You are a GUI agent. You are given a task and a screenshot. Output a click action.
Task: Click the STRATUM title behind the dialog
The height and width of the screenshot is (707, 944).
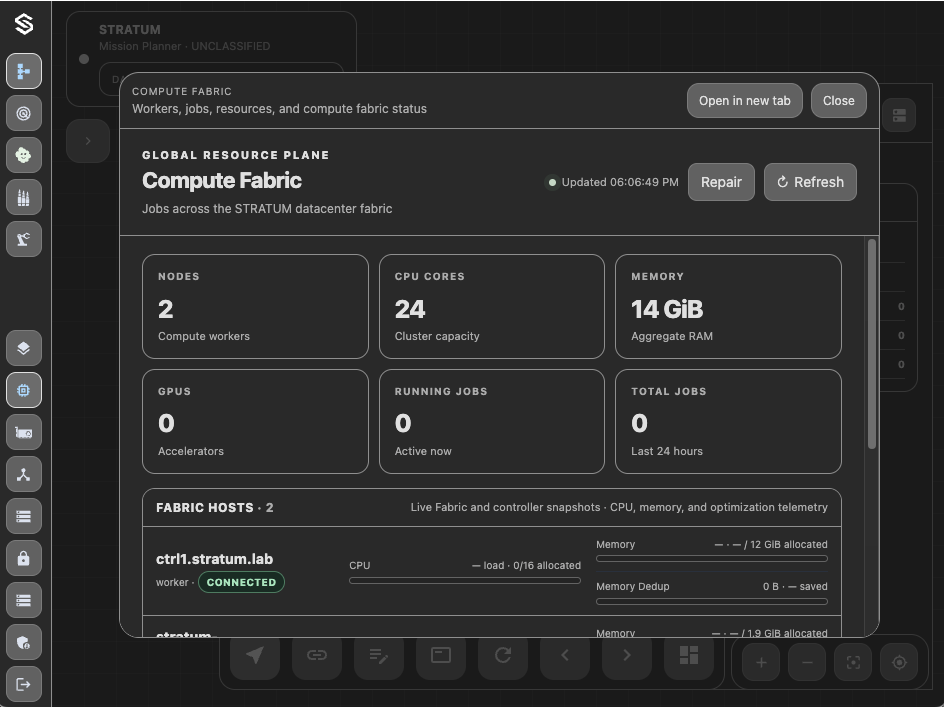[130, 30]
